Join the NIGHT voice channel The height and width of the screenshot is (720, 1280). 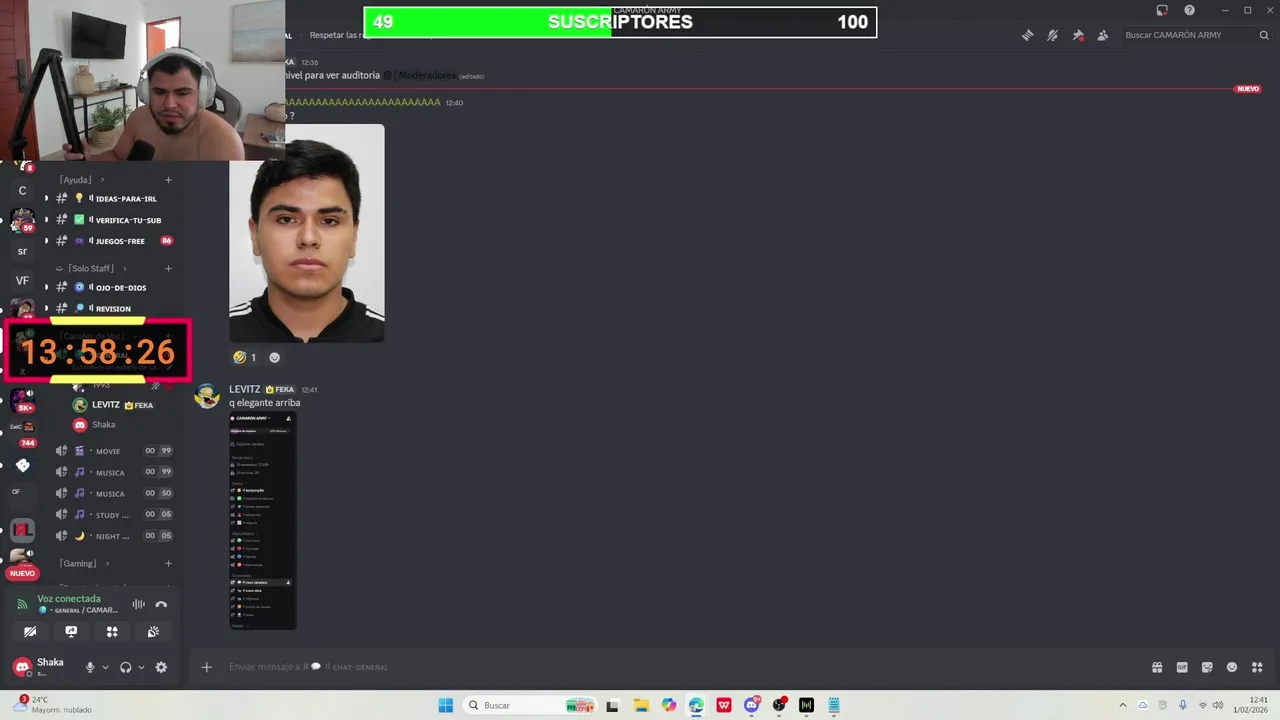coord(113,536)
